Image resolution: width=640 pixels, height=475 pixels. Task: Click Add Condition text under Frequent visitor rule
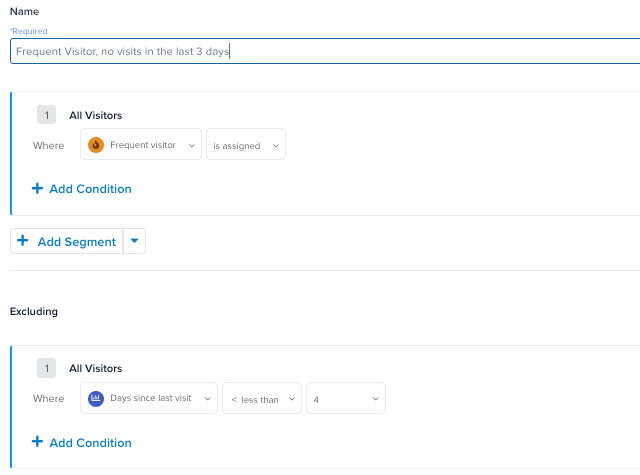(x=90, y=188)
